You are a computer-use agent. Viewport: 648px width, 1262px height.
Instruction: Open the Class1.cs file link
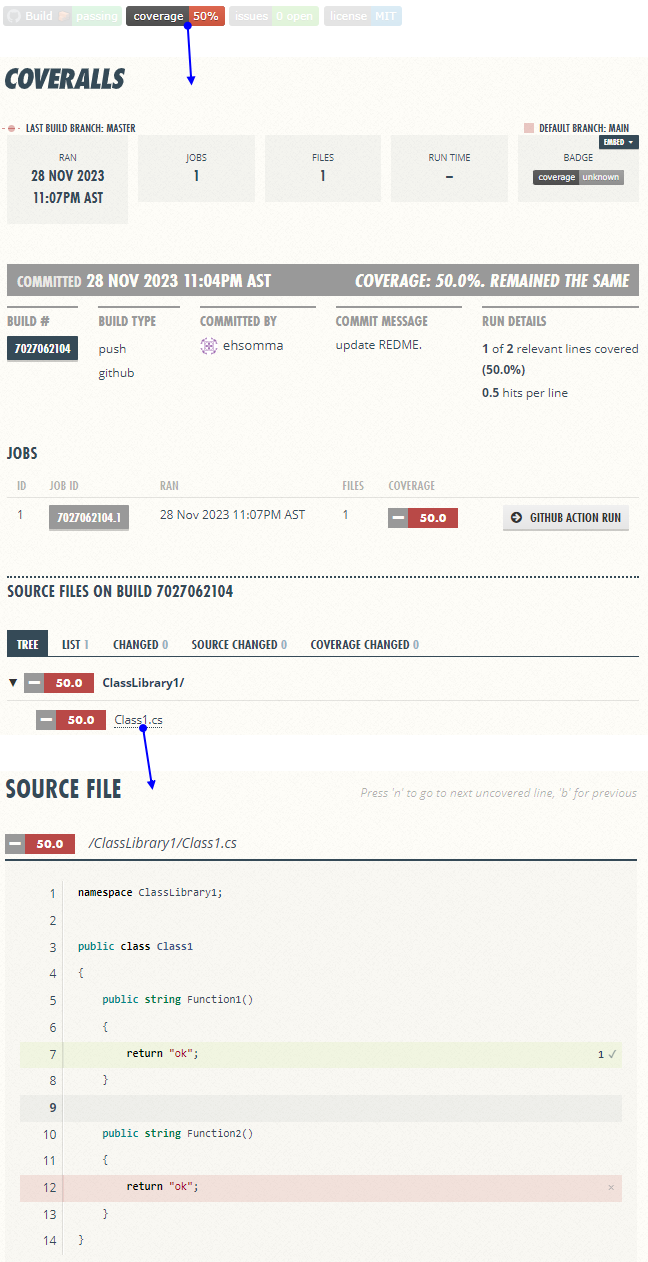pos(138,719)
